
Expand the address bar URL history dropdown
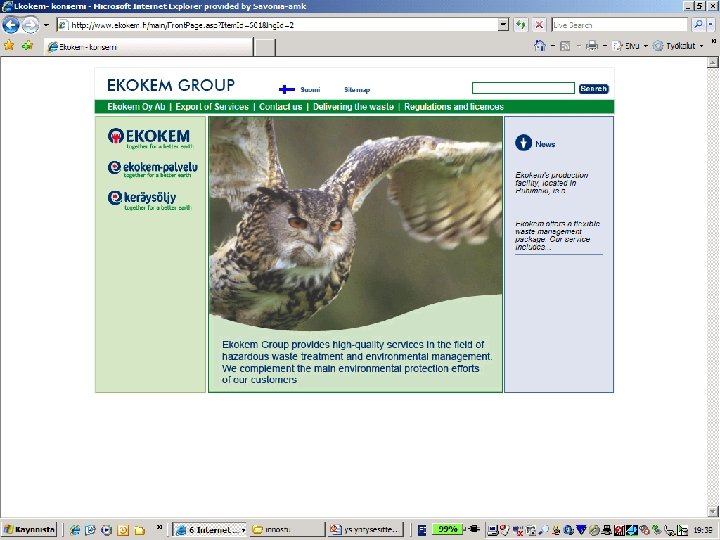tap(504, 25)
